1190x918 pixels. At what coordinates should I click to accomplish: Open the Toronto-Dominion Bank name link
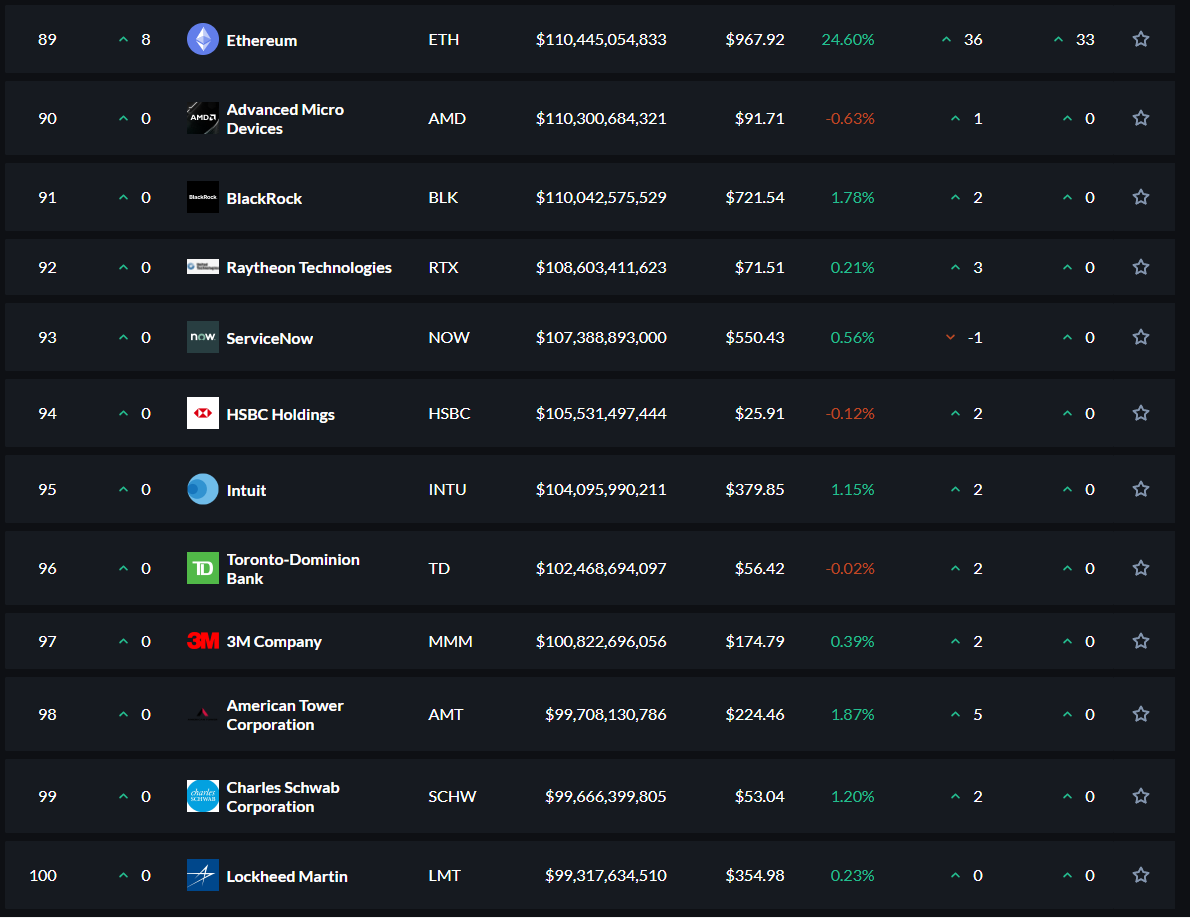pos(293,569)
